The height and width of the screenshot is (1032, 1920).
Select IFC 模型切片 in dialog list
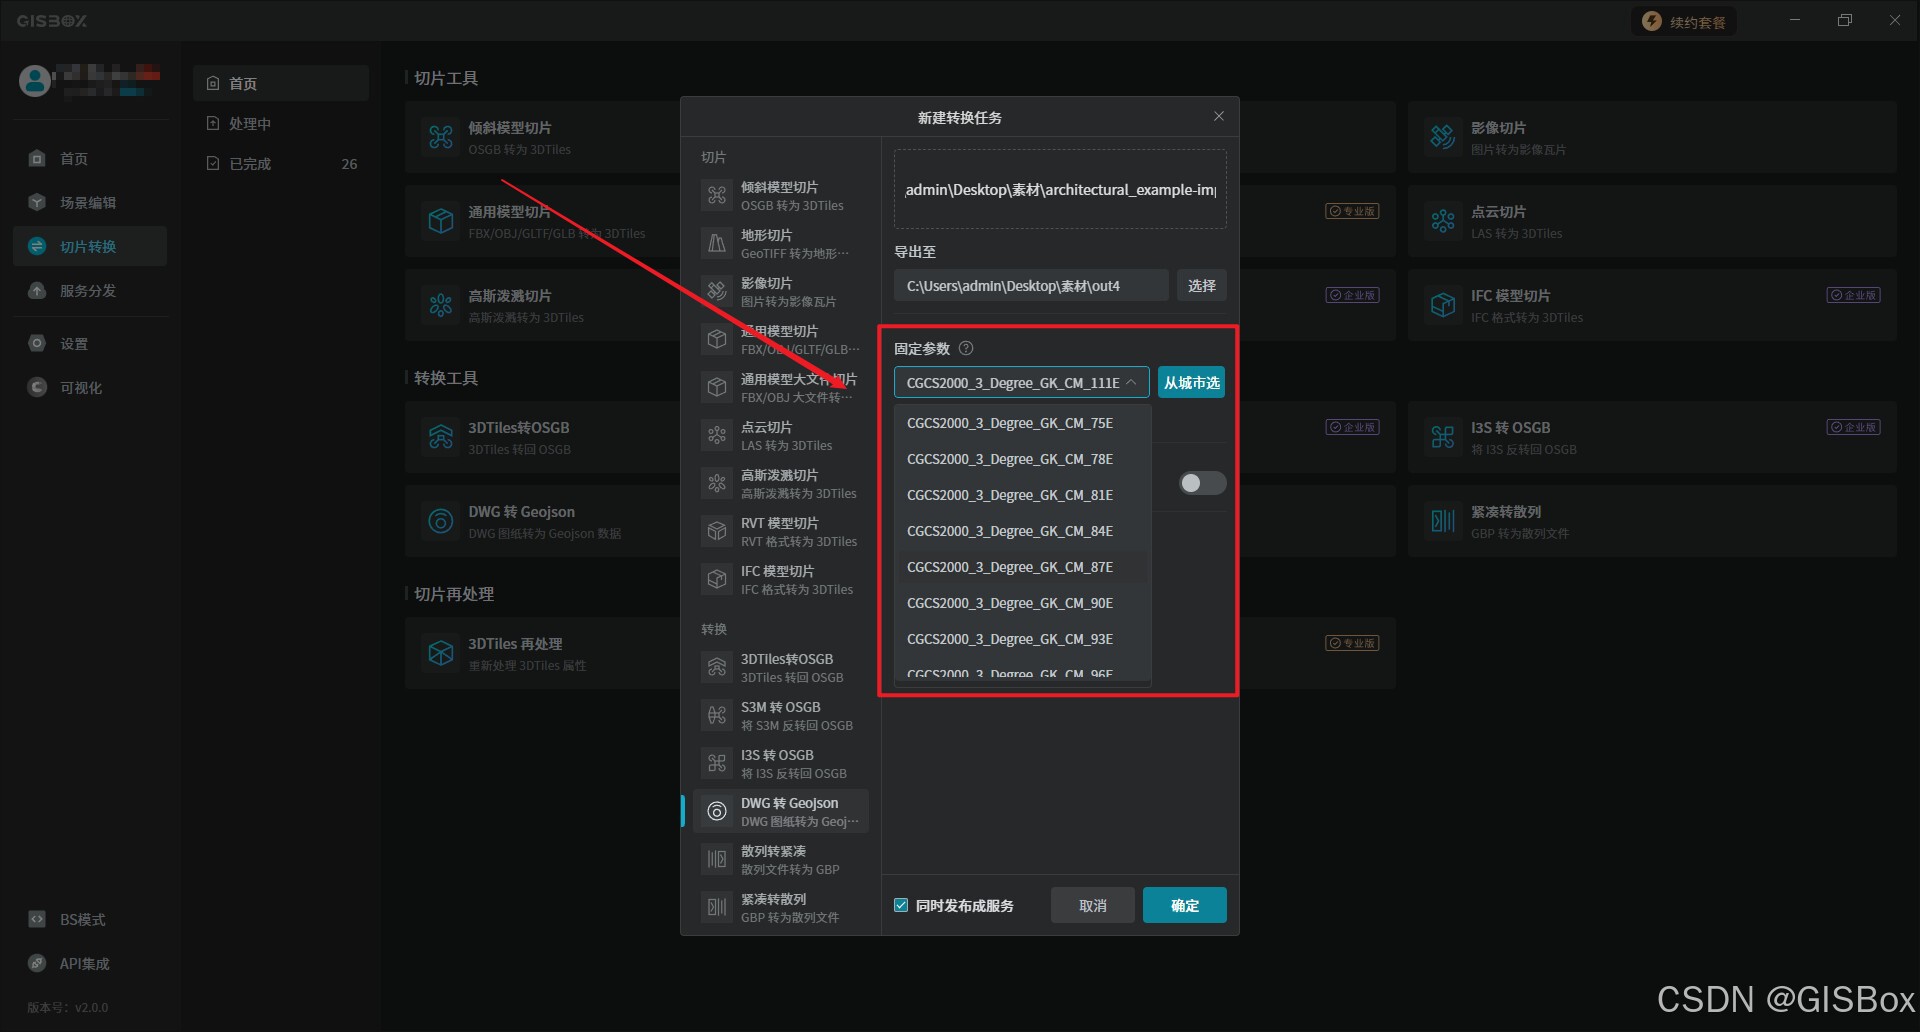(x=781, y=579)
